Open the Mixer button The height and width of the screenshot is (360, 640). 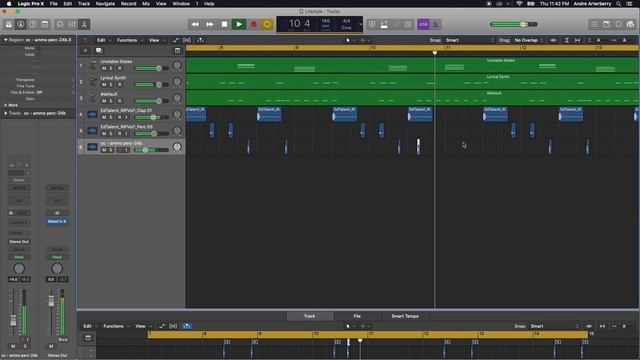72,24
